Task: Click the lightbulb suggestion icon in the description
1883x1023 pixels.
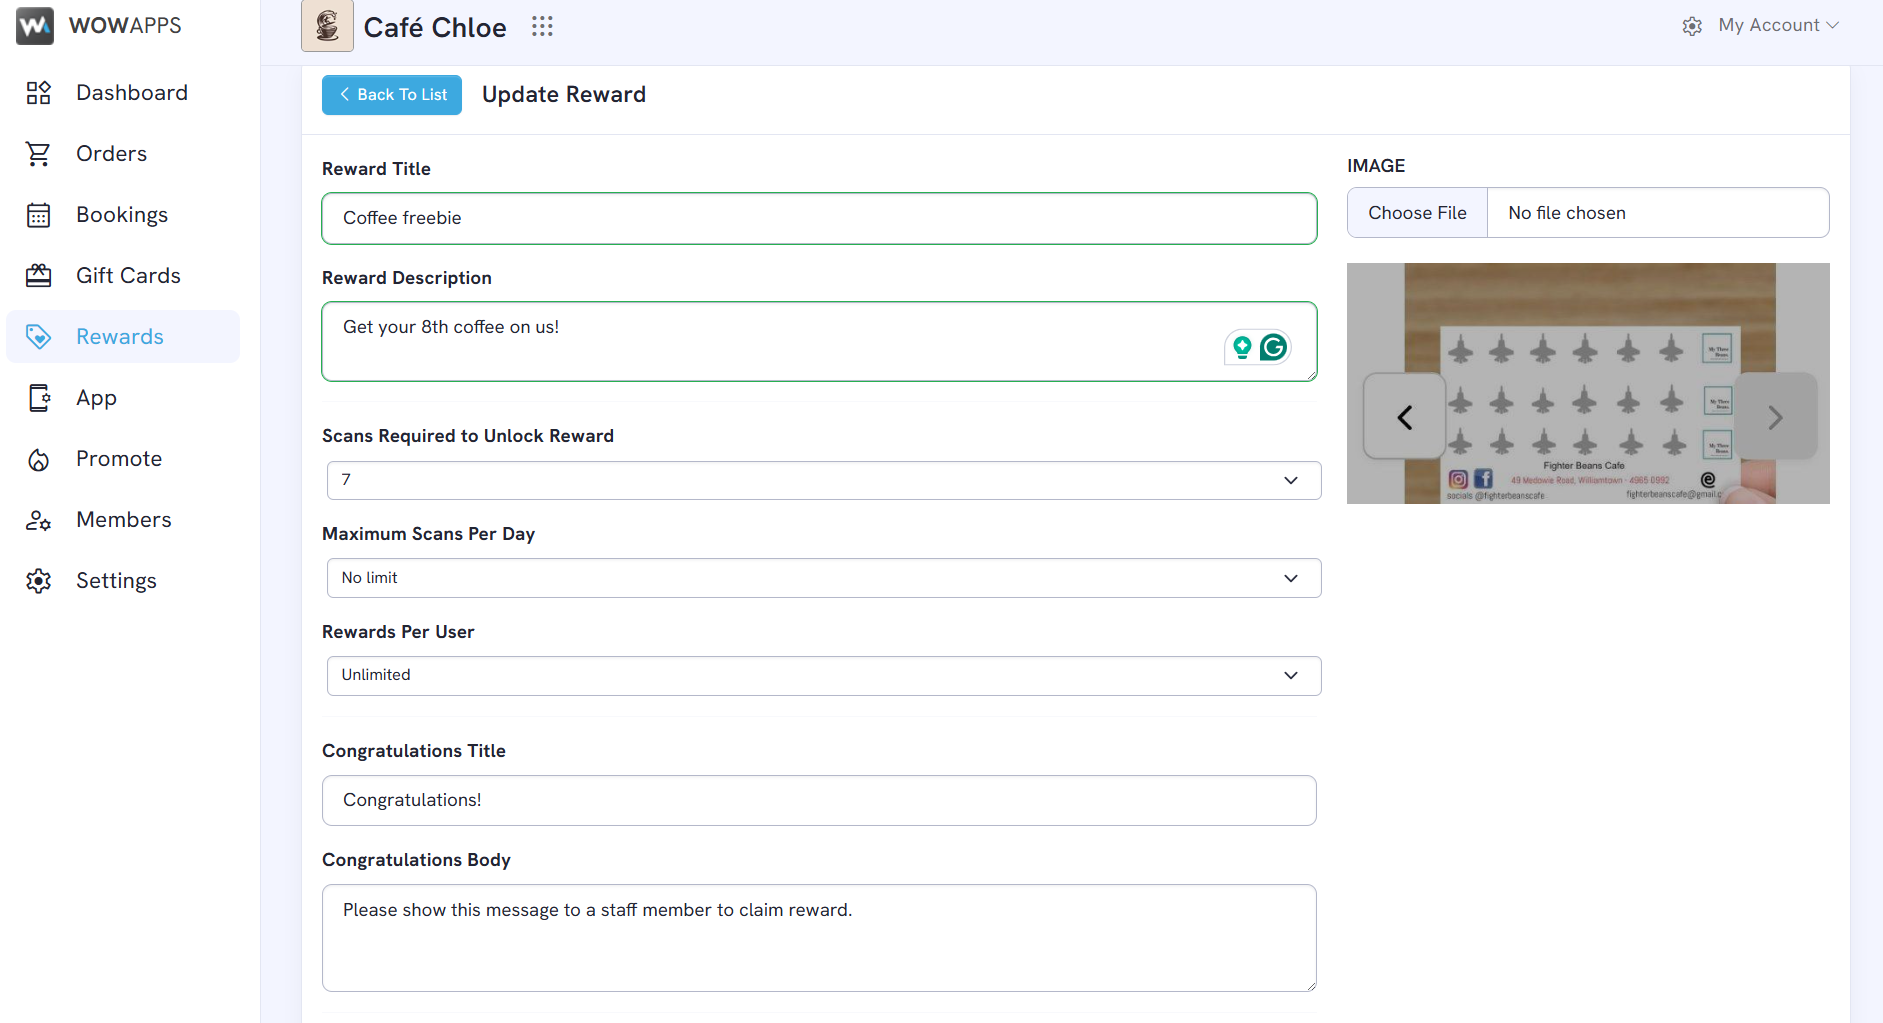Action: point(1242,347)
